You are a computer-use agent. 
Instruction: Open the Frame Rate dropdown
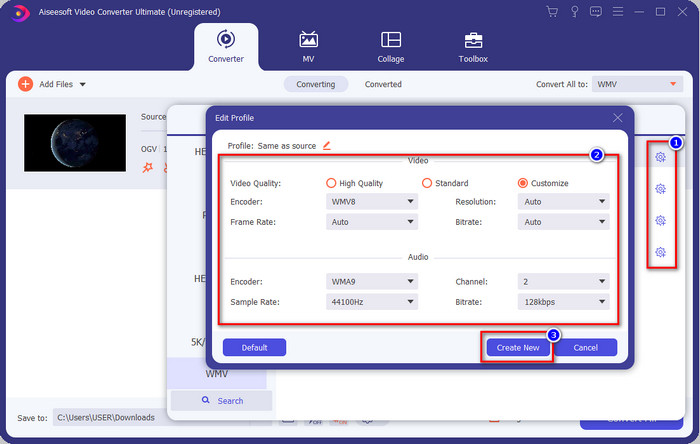[x=372, y=222]
